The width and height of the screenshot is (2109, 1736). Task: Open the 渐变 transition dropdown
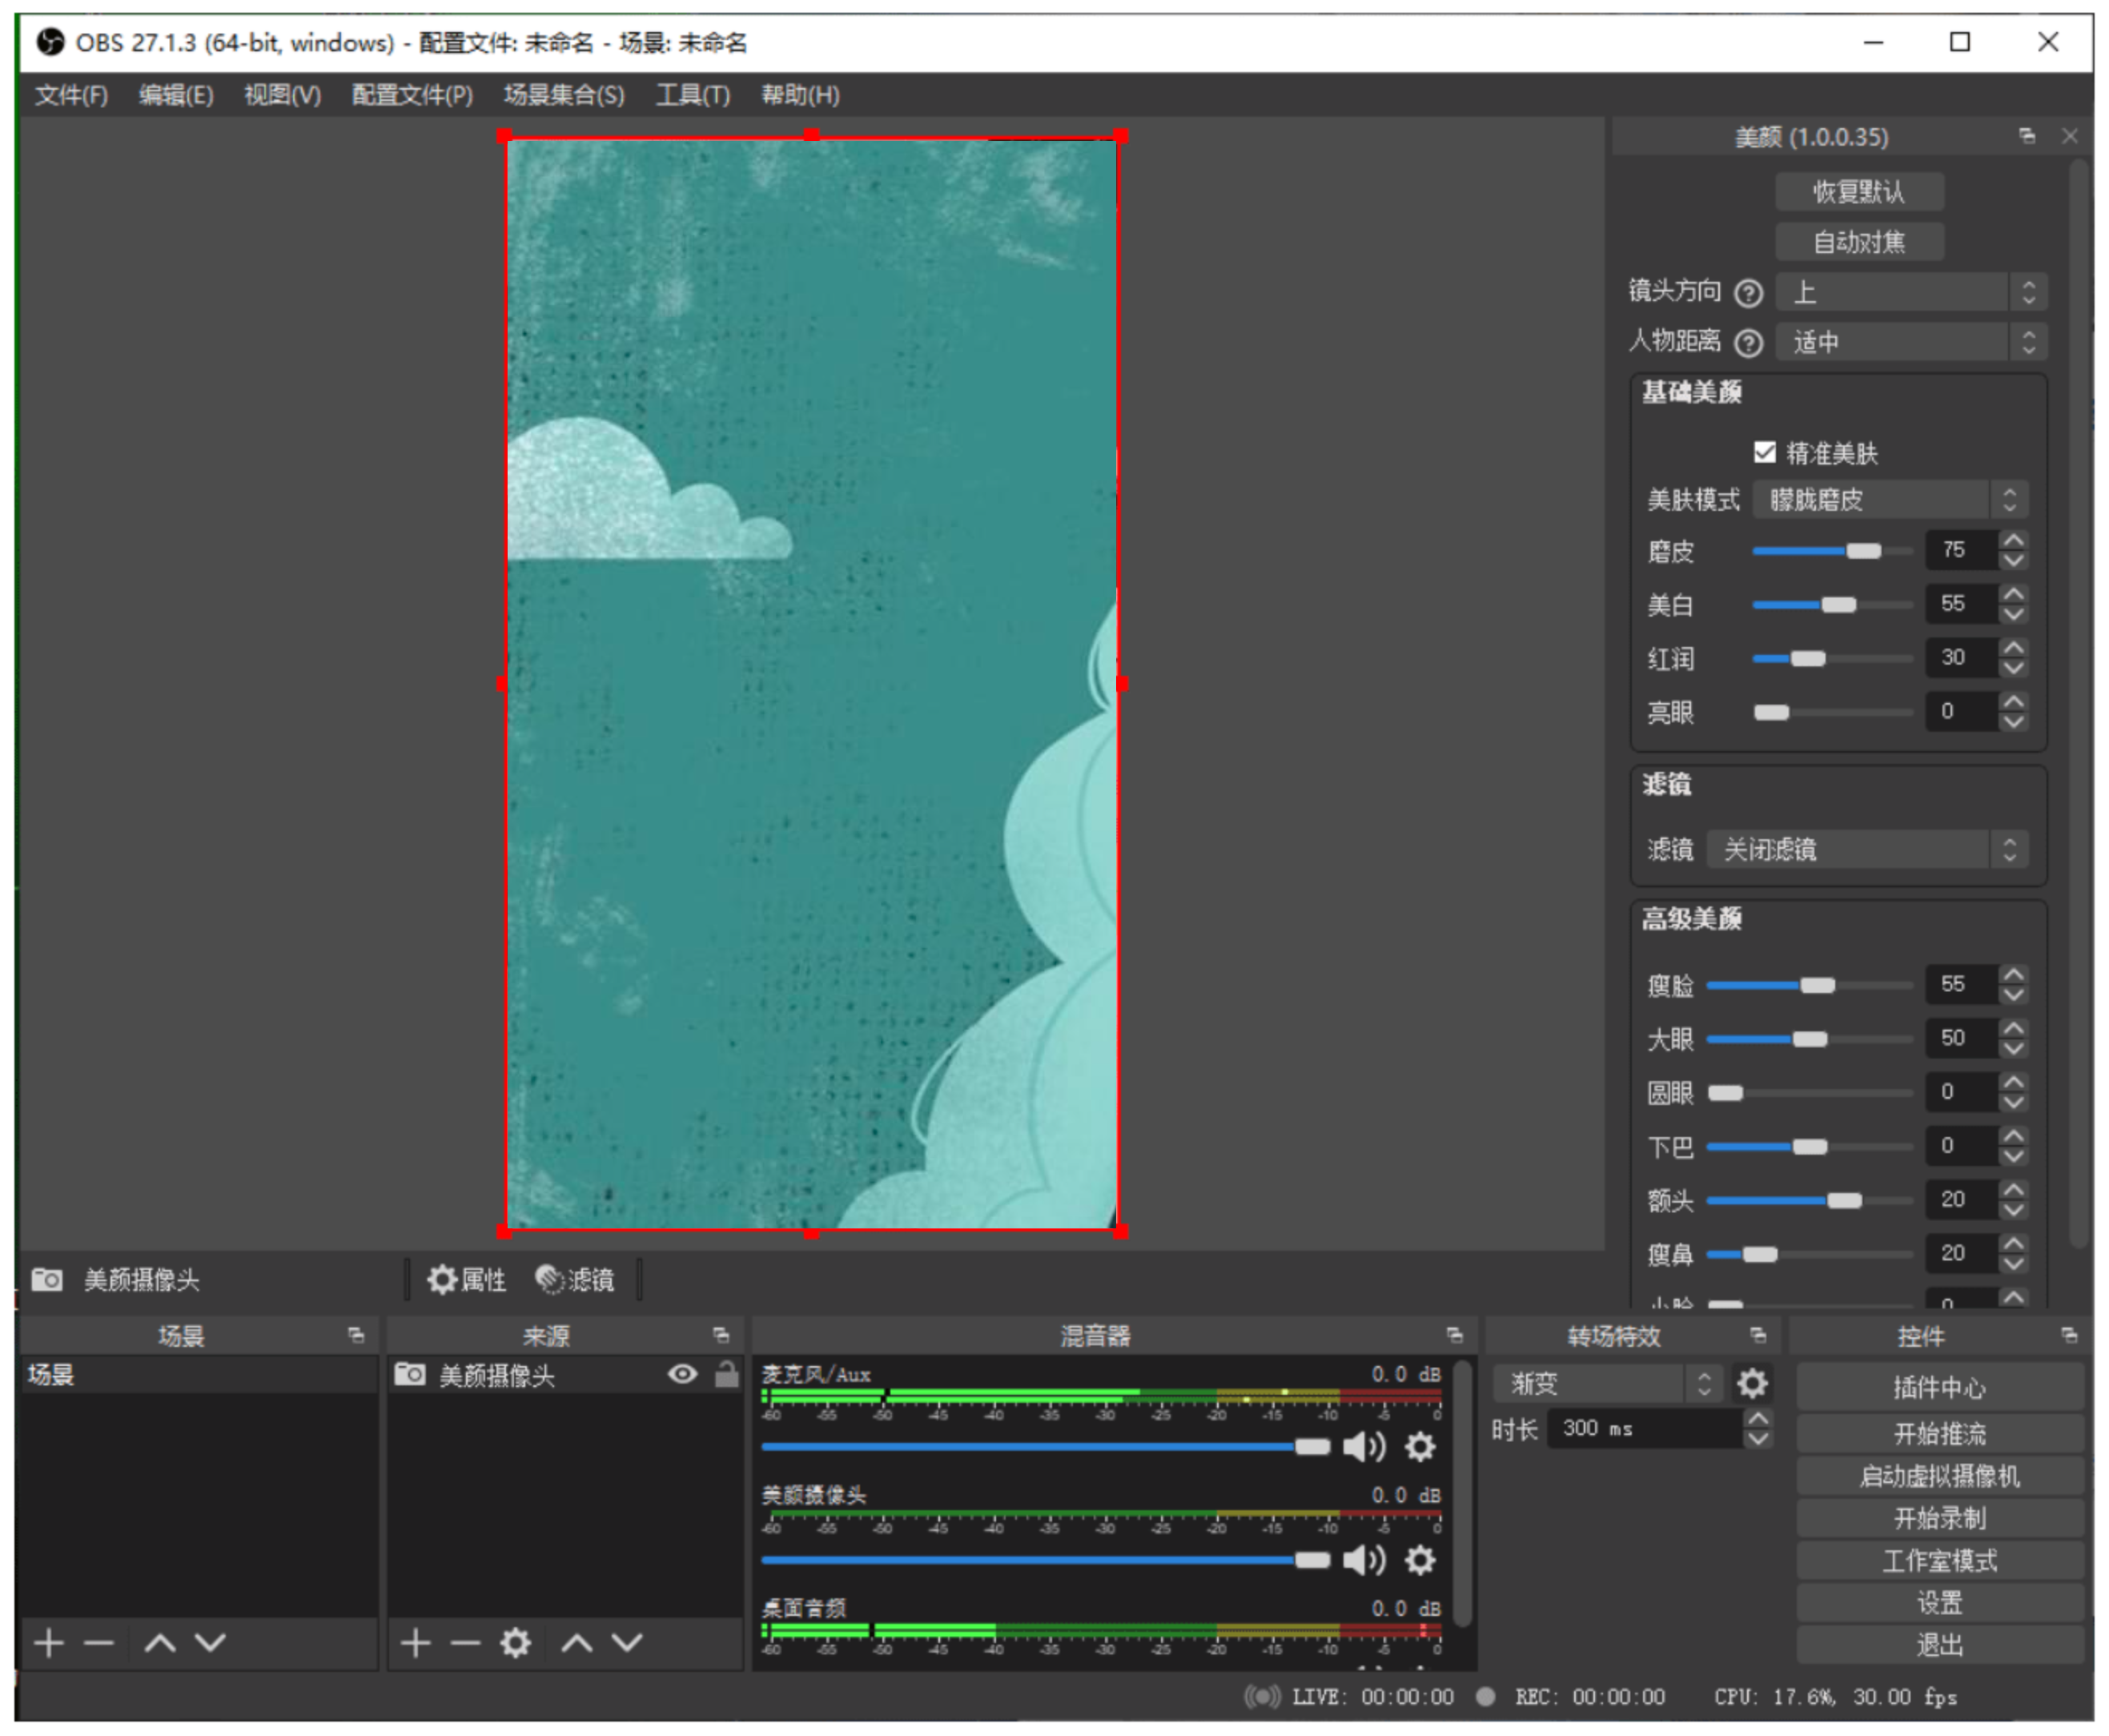(x=1608, y=1384)
